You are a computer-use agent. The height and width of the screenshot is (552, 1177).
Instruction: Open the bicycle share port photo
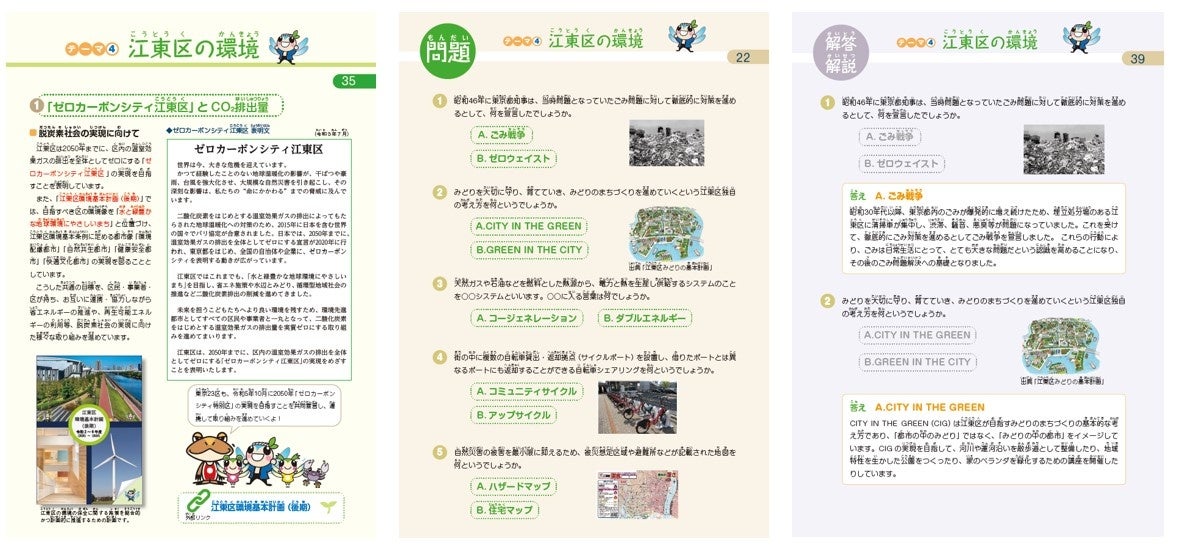tap(637, 408)
